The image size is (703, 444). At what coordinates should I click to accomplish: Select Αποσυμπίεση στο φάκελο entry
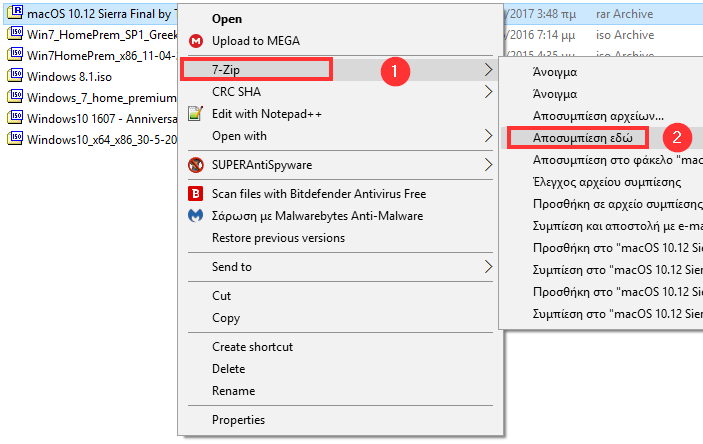617,160
